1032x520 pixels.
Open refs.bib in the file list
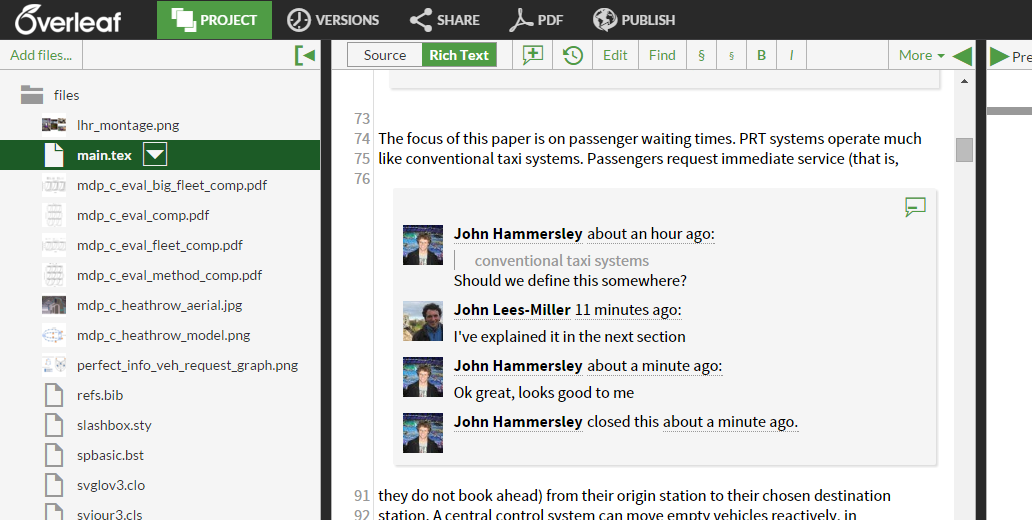(100, 395)
